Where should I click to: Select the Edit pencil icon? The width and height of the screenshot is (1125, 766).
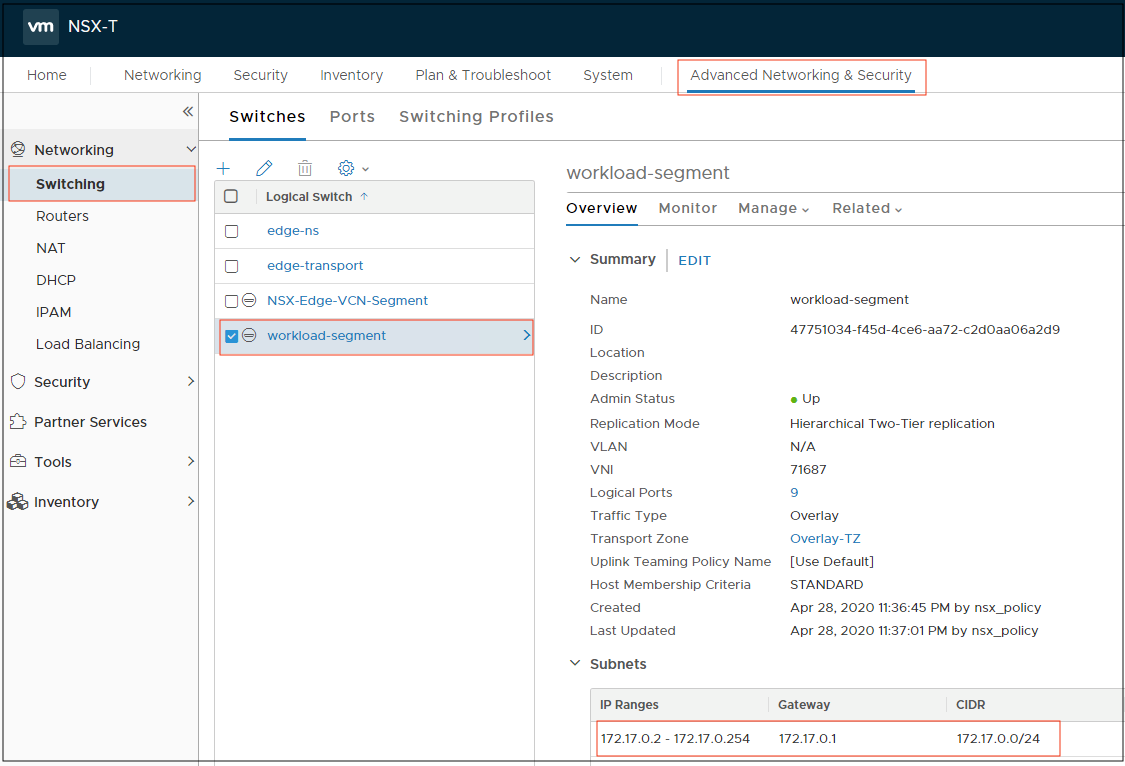(264, 168)
